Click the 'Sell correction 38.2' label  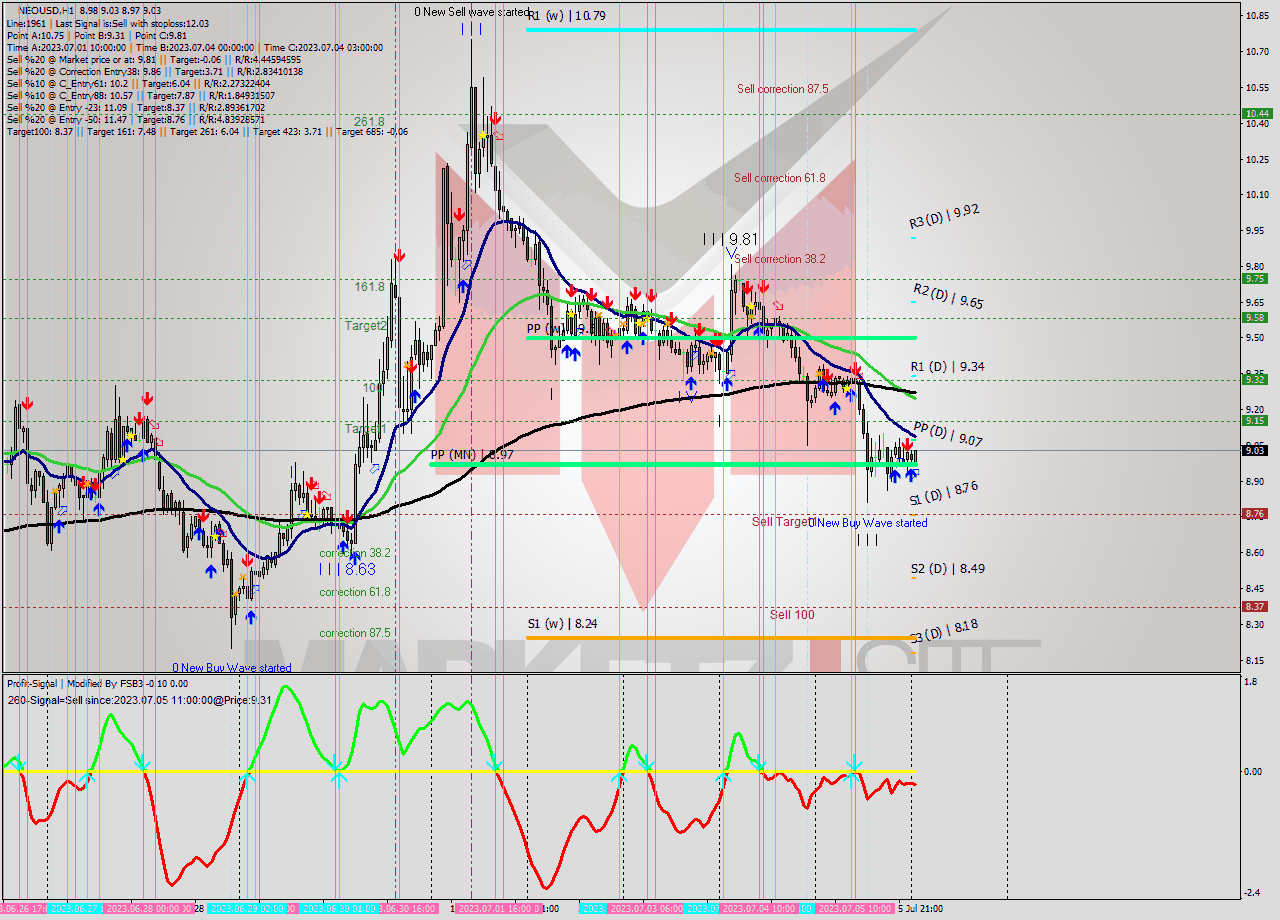[780, 259]
